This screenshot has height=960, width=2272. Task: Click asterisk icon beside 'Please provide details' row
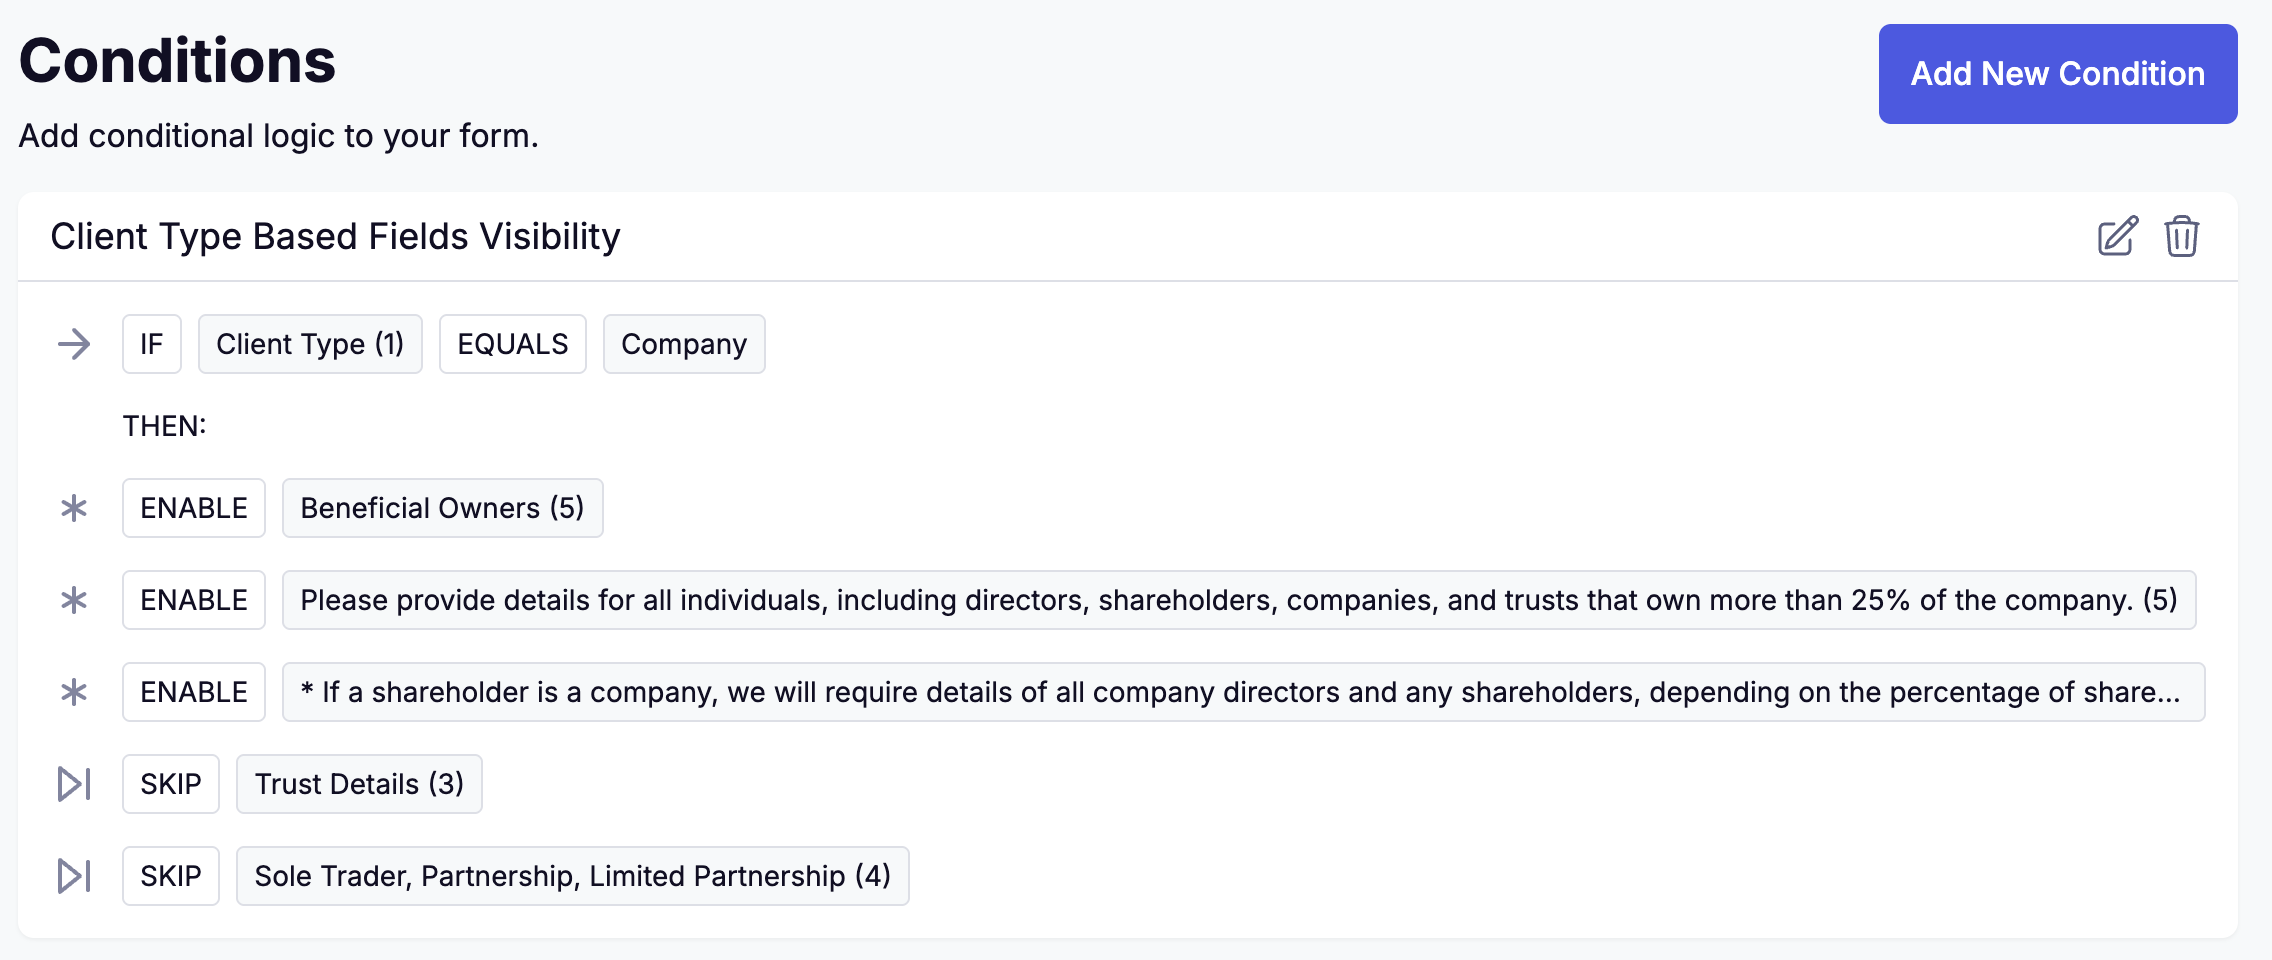74,601
